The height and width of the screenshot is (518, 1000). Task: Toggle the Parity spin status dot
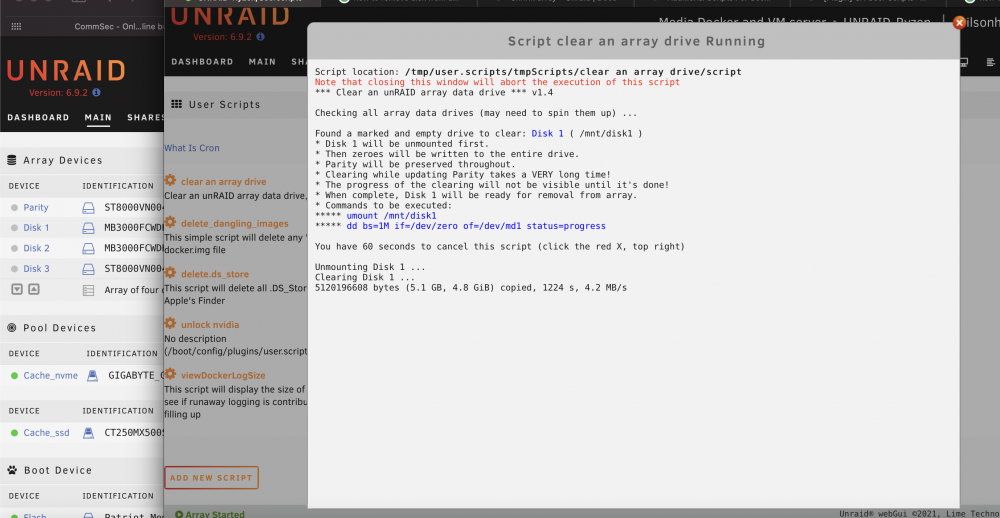click(14, 208)
